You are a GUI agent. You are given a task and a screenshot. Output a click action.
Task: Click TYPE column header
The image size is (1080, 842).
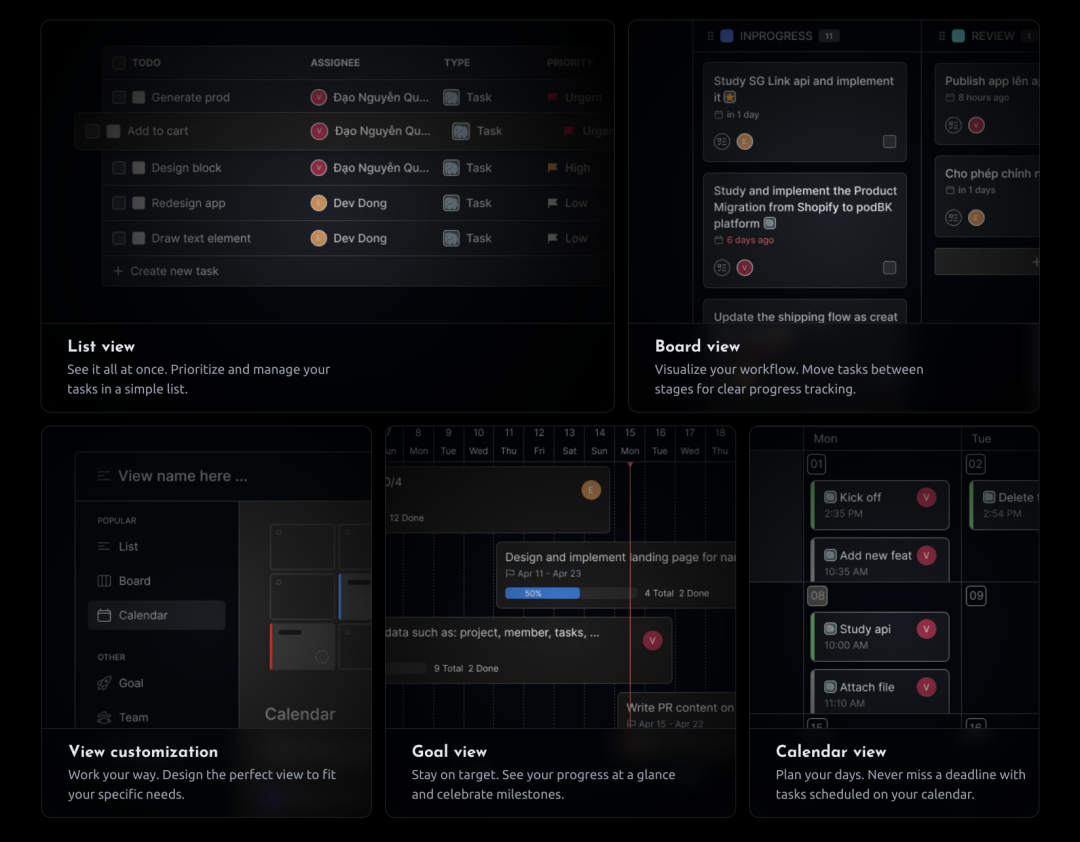tap(457, 63)
